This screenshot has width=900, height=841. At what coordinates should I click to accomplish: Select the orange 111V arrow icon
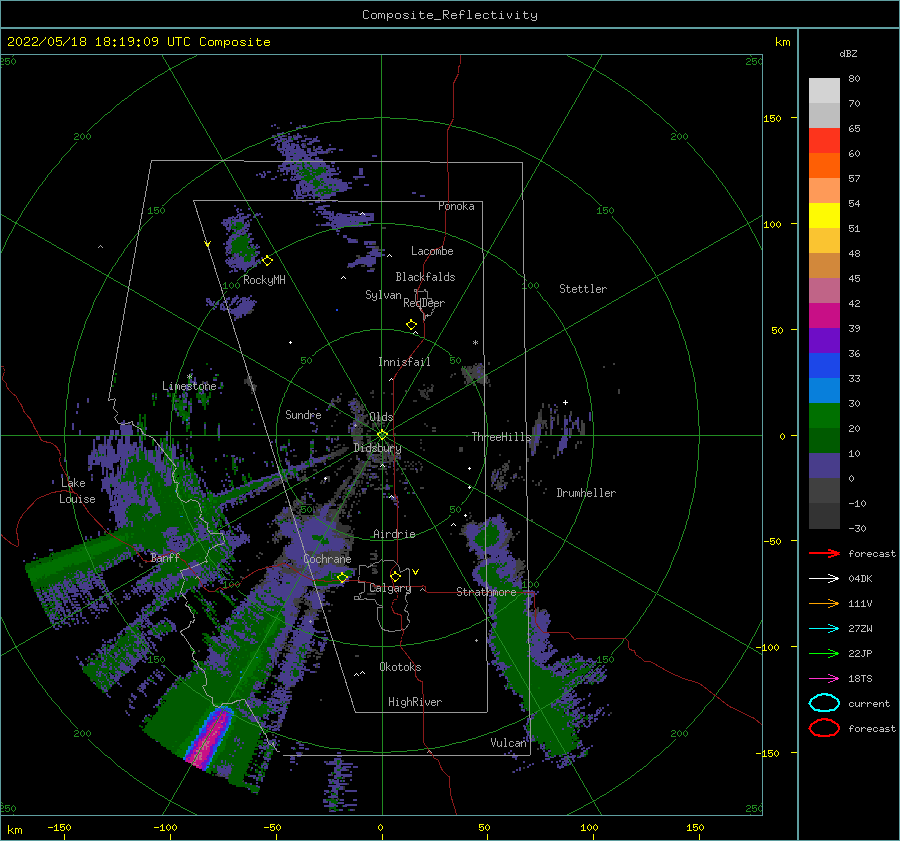coord(824,603)
